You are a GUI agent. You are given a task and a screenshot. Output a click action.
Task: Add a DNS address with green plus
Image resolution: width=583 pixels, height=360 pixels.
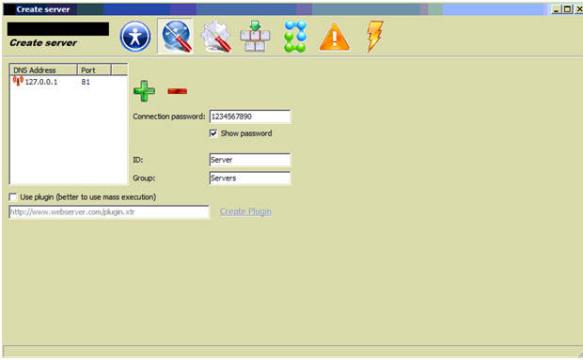click(144, 91)
